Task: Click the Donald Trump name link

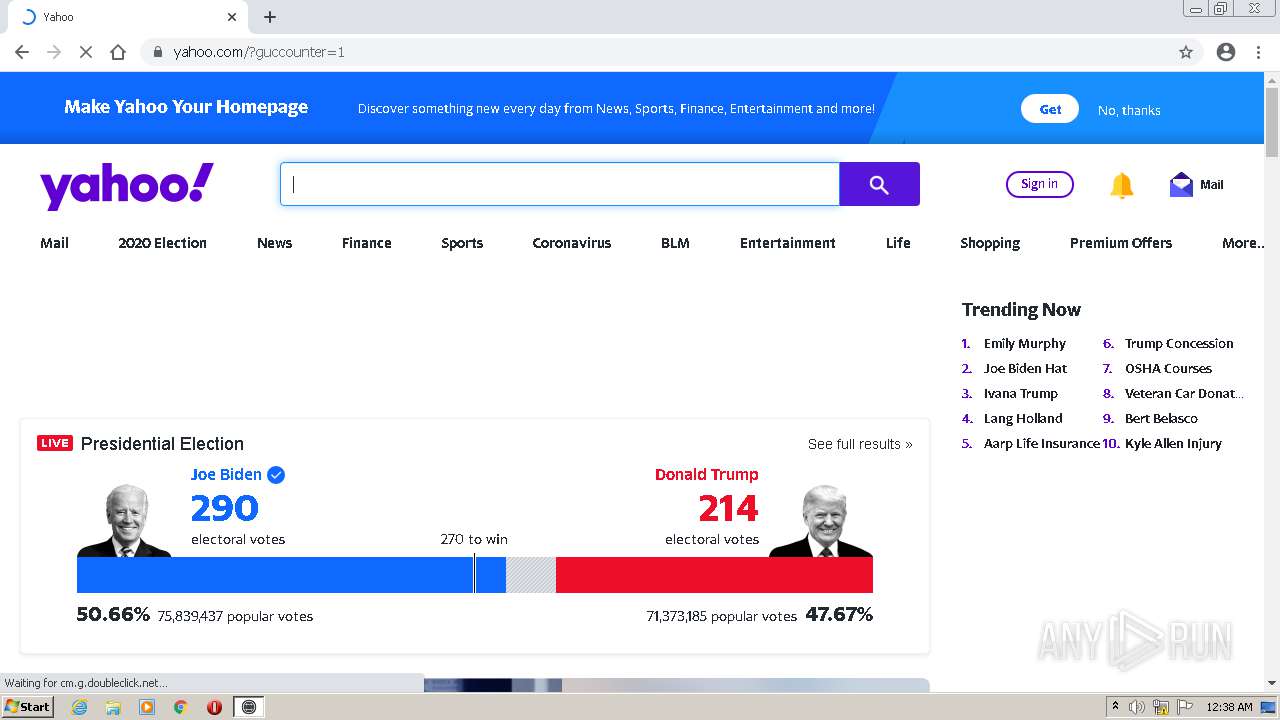Action: point(707,474)
